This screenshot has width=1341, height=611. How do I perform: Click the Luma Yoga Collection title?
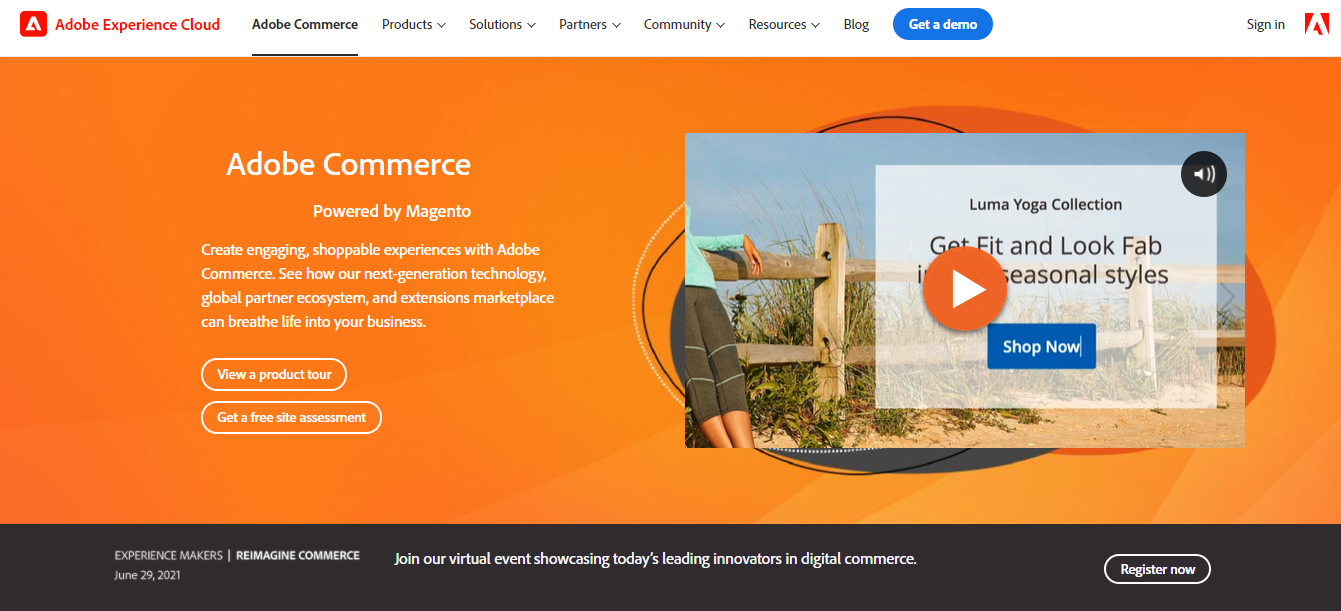click(x=1046, y=204)
